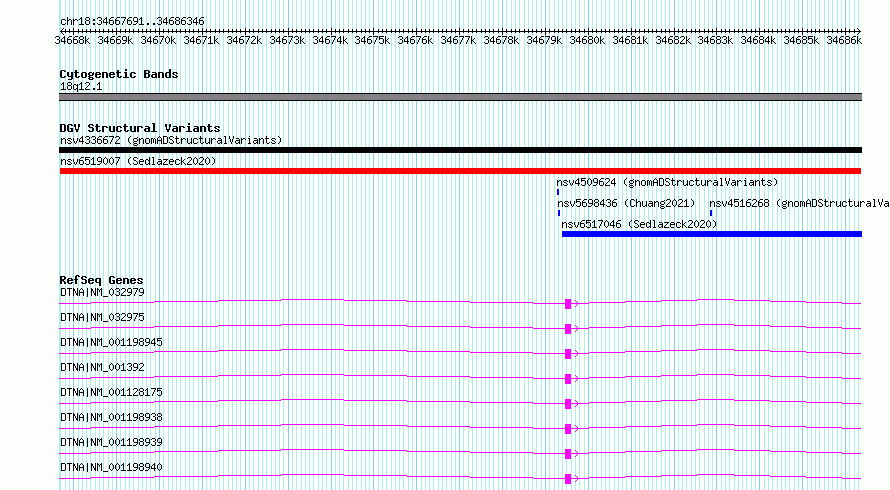890x490 pixels.
Task: Click the gray 18q12.1 cytoband bar
Action: [460, 97]
